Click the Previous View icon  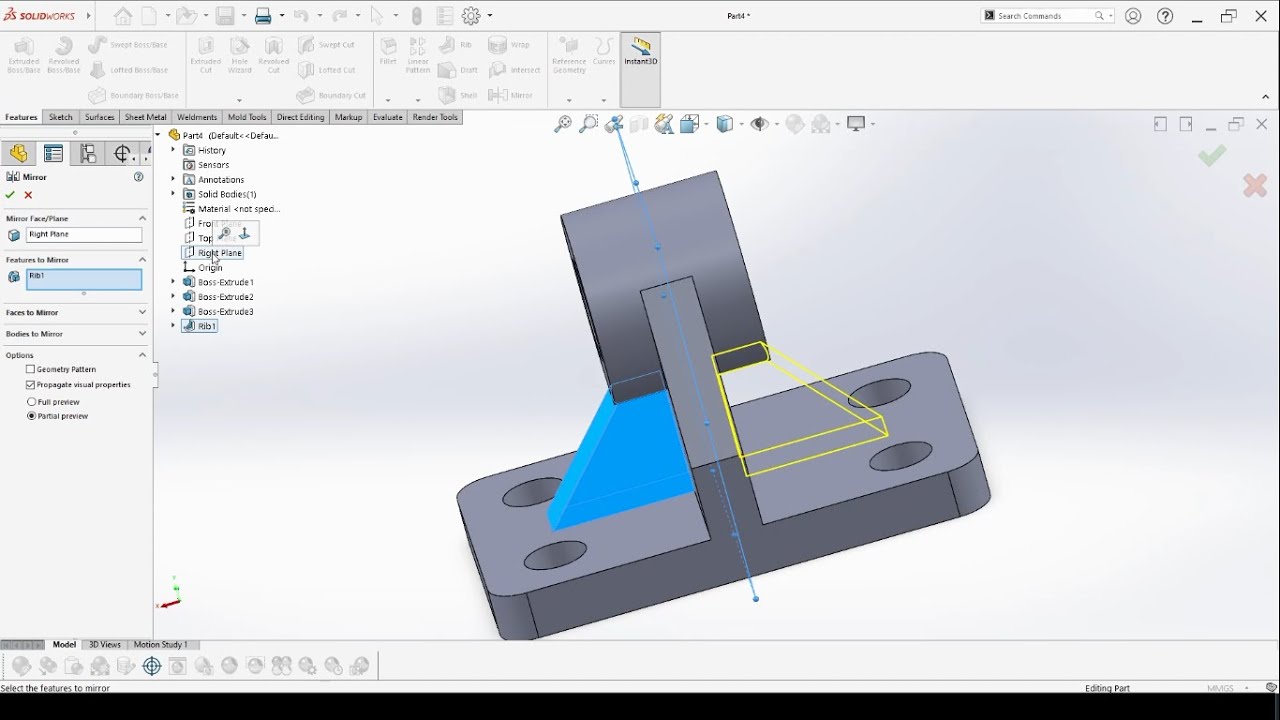tap(614, 124)
